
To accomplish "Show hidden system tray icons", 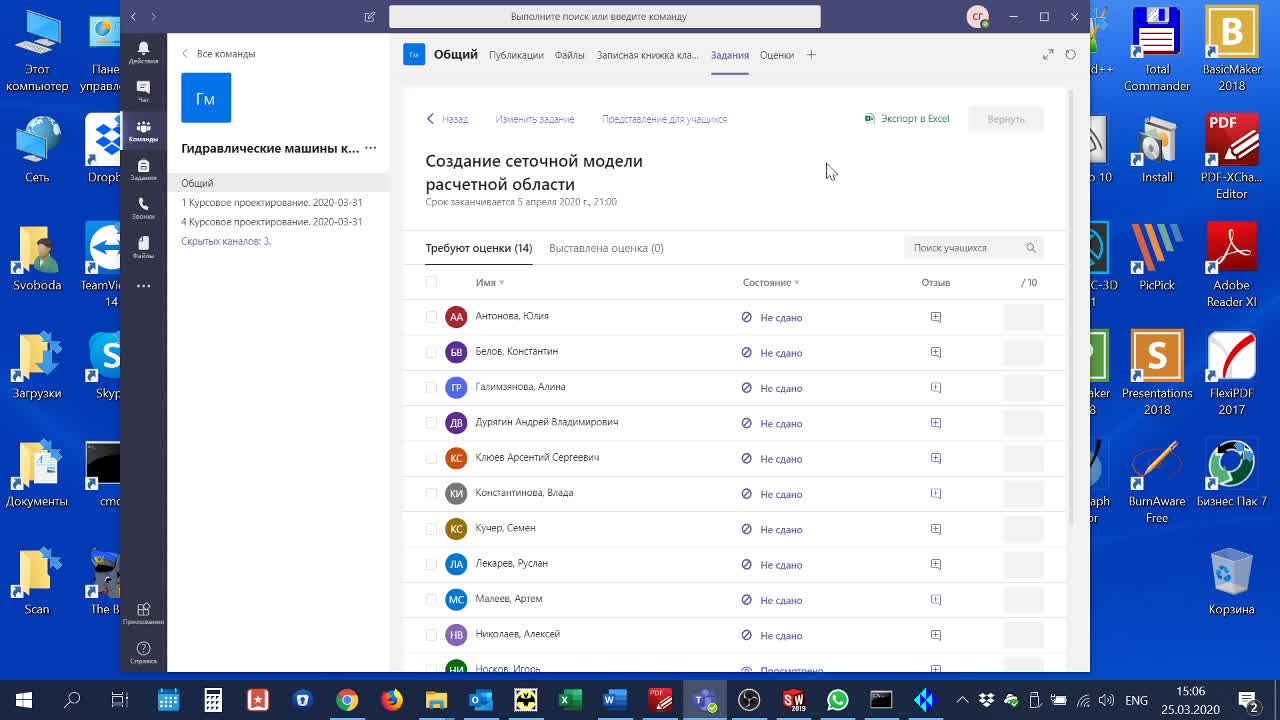I will (962, 700).
